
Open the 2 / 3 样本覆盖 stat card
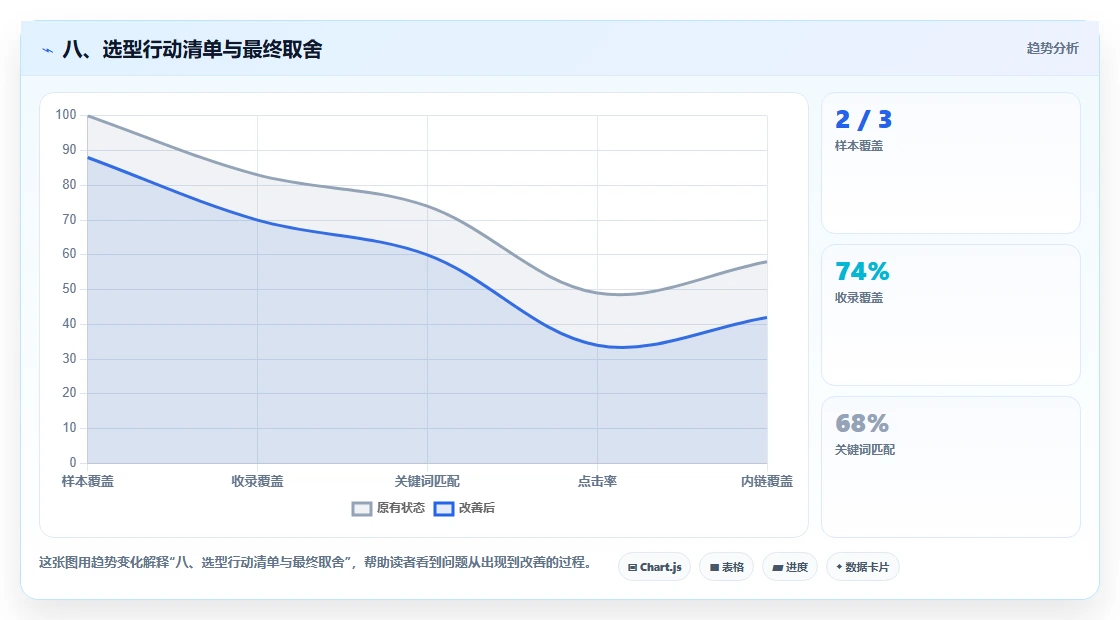pyautogui.click(x=951, y=163)
